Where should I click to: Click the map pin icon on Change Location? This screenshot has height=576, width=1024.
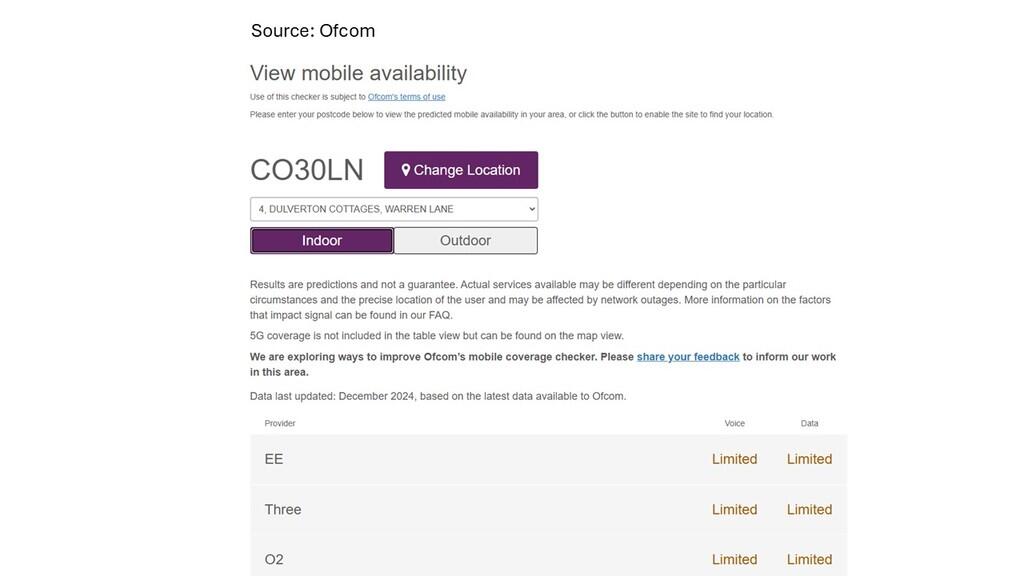point(406,170)
